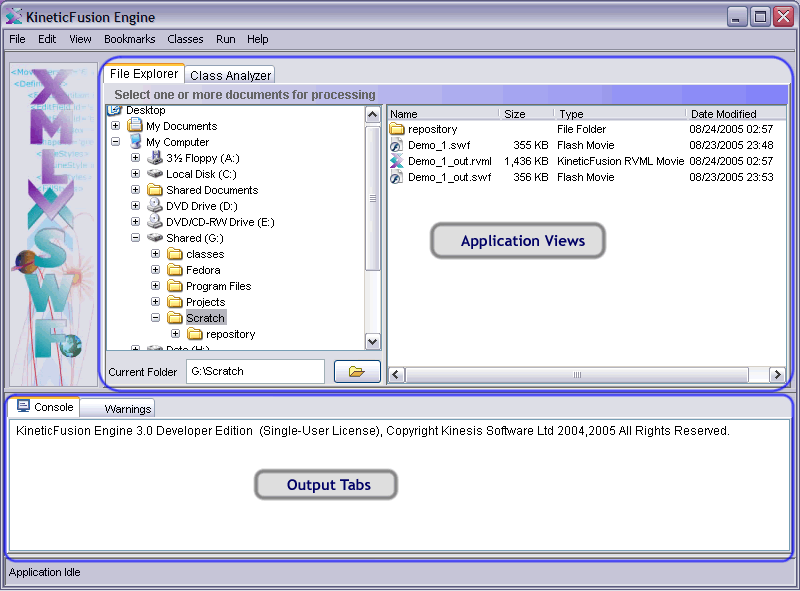Expand the classes folder node
The image size is (800, 591).
(156, 254)
